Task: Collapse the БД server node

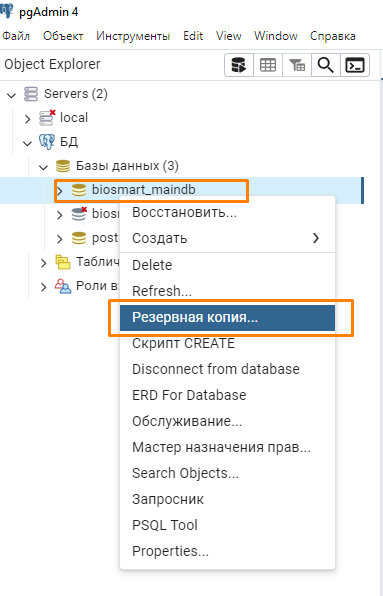Action: 27,143
